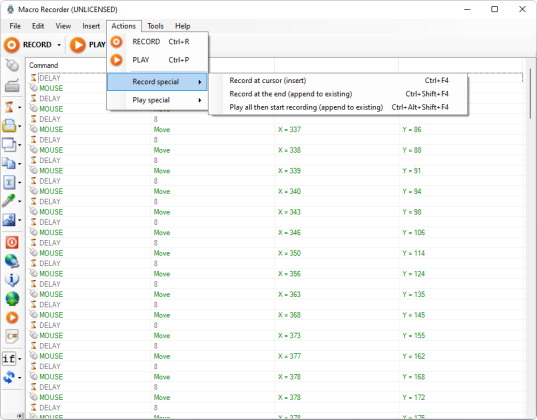Select the Record special submenu entry
The height and width of the screenshot is (420, 537).
[x=157, y=82]
